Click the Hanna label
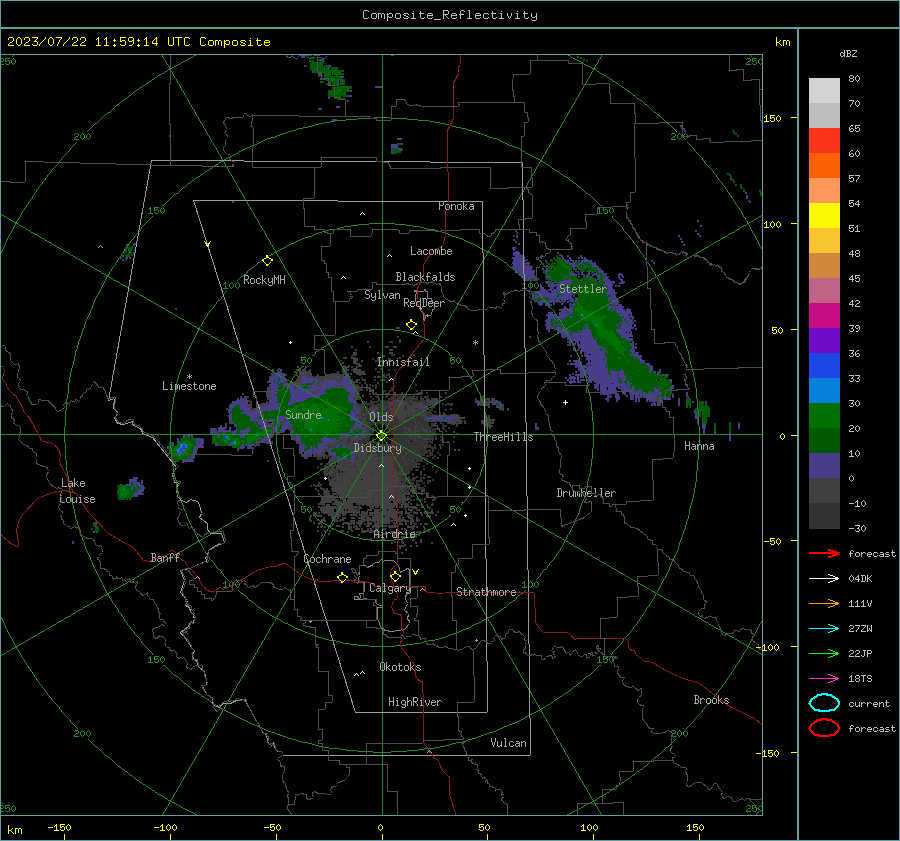The width and height of the screenshot is (900, 841). [x=699, y=446]
